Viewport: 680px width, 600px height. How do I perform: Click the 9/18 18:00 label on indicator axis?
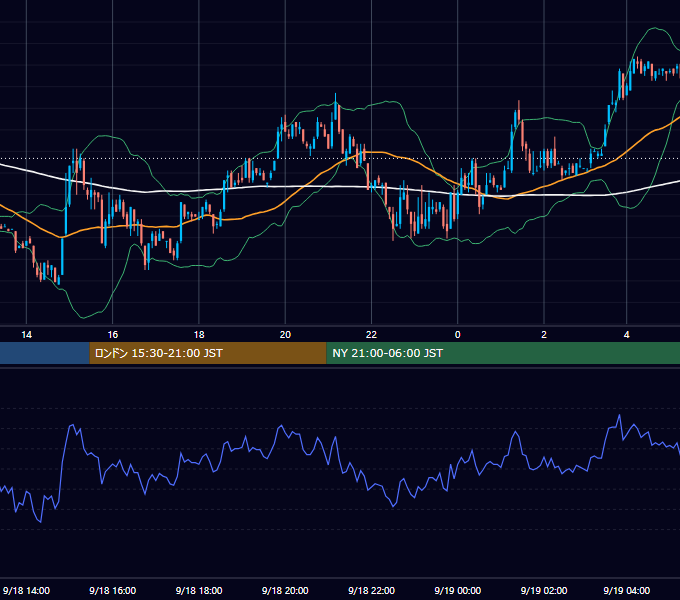[199, 590]
